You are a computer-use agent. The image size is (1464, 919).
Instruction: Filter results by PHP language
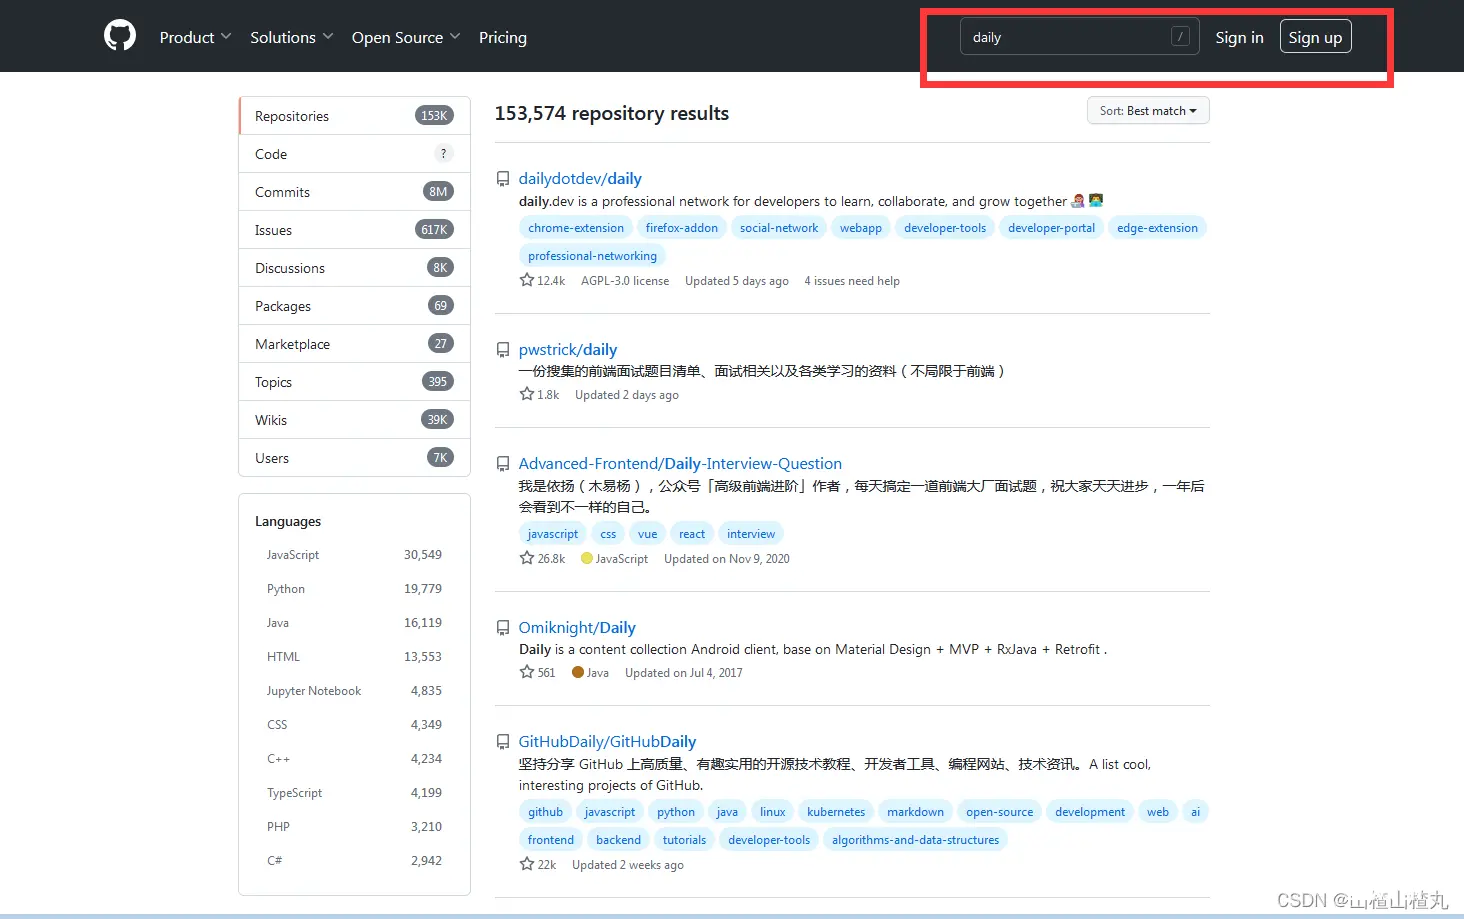coord(354,827)
